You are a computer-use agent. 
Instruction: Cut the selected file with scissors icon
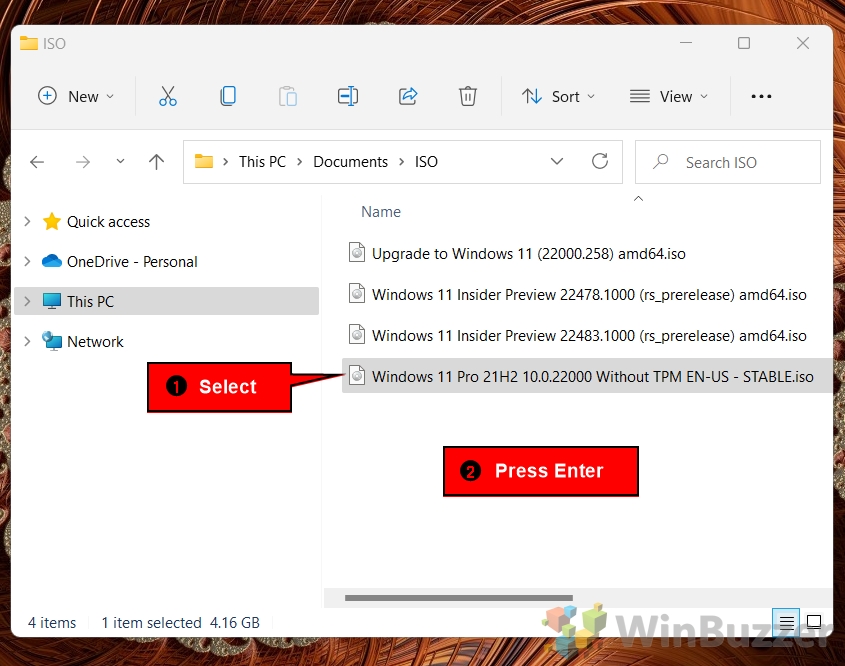[x=168, y=96]
